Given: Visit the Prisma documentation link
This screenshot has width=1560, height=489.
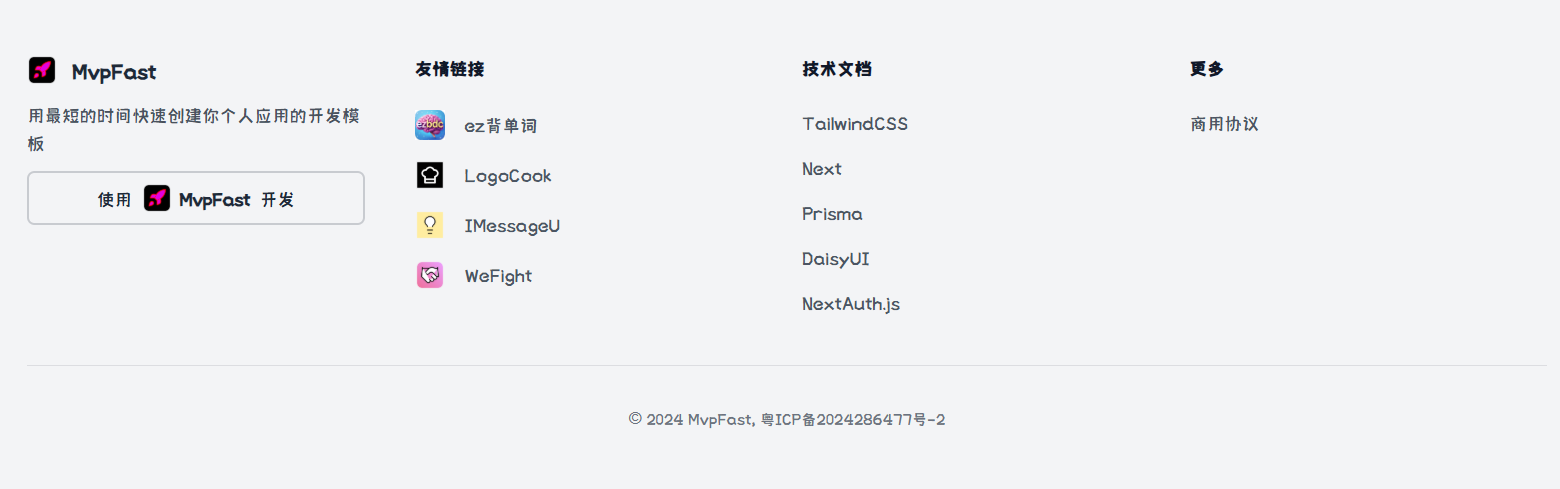Looking at the screenshot, I should pyautogui.click(x=832, y=214).
